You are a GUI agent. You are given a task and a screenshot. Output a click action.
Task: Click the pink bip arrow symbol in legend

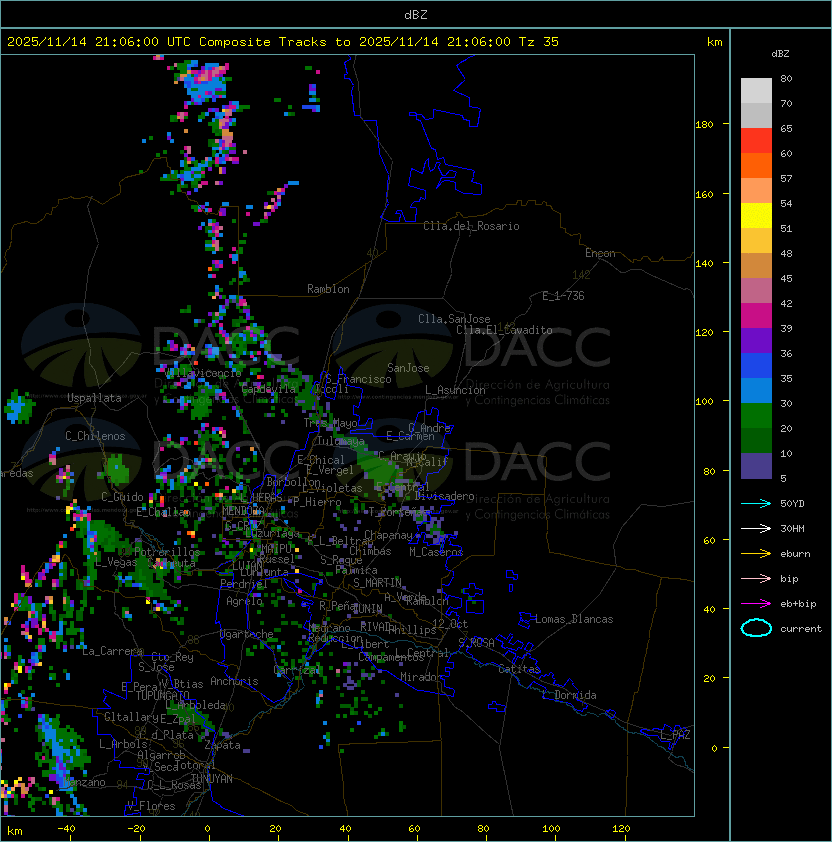756,578
